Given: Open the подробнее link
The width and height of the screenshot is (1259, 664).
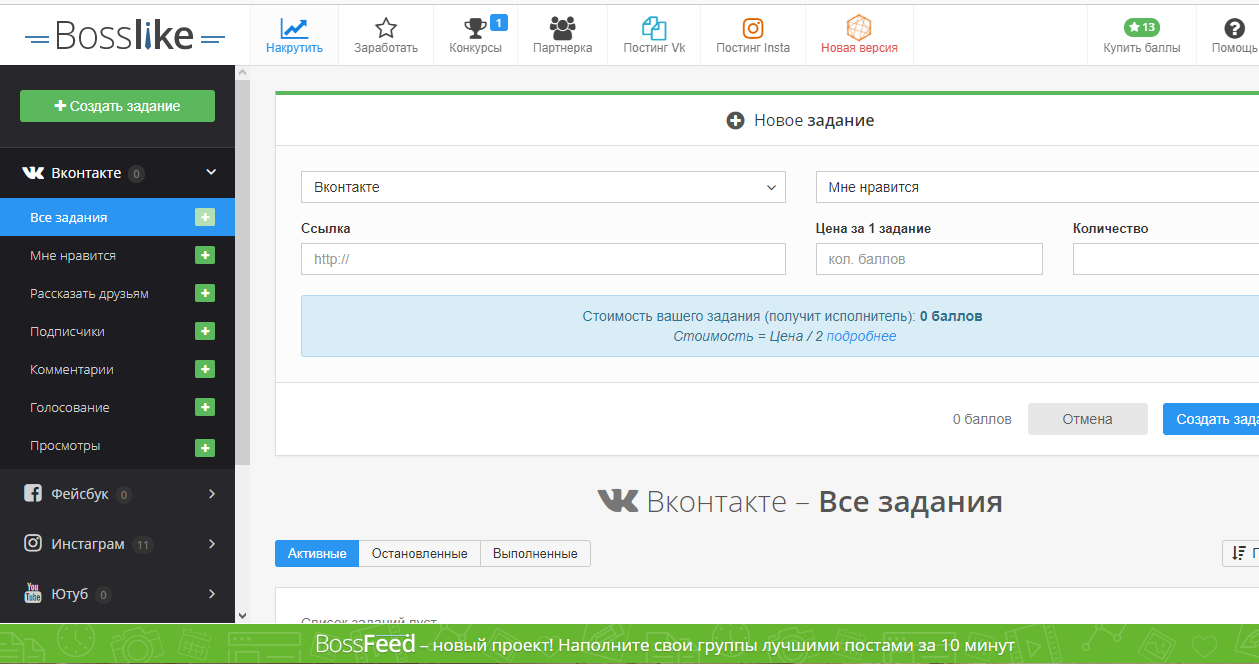Looking at the screenshot, I should pyautogui.click(x=861, y=336).
